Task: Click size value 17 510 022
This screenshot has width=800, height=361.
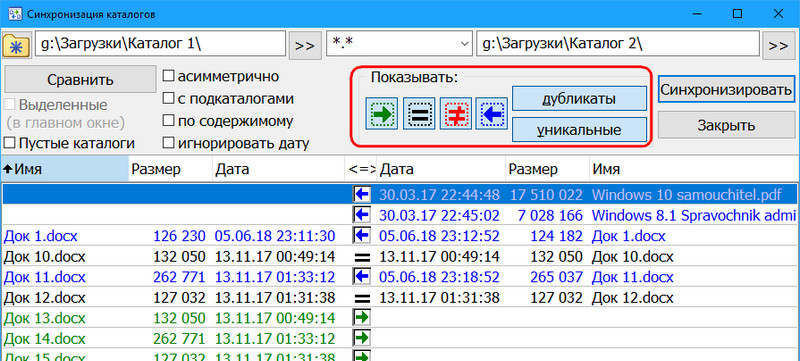Action: coord(546,194)
